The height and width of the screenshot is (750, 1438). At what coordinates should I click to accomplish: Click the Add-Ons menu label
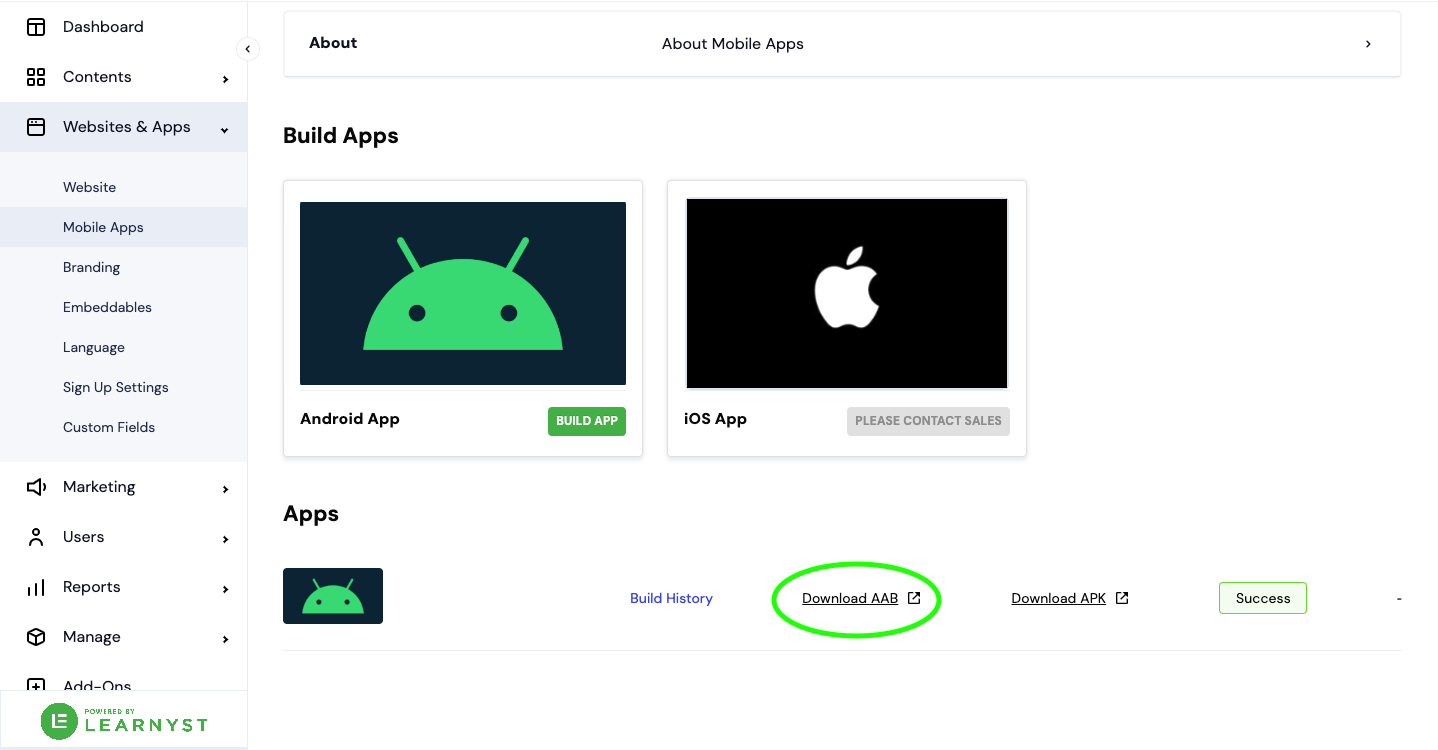tap(97, 686)
